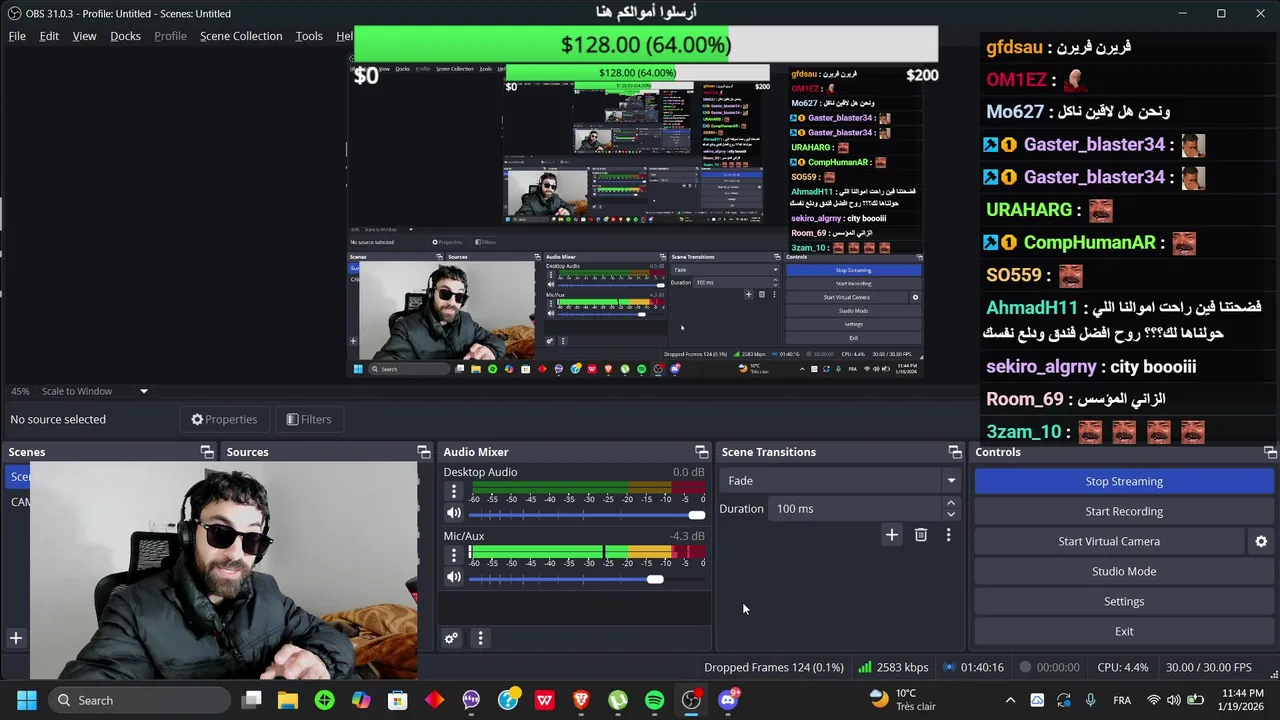Open the weather widget 10°C
The image size is (1280, 720).
905,700
